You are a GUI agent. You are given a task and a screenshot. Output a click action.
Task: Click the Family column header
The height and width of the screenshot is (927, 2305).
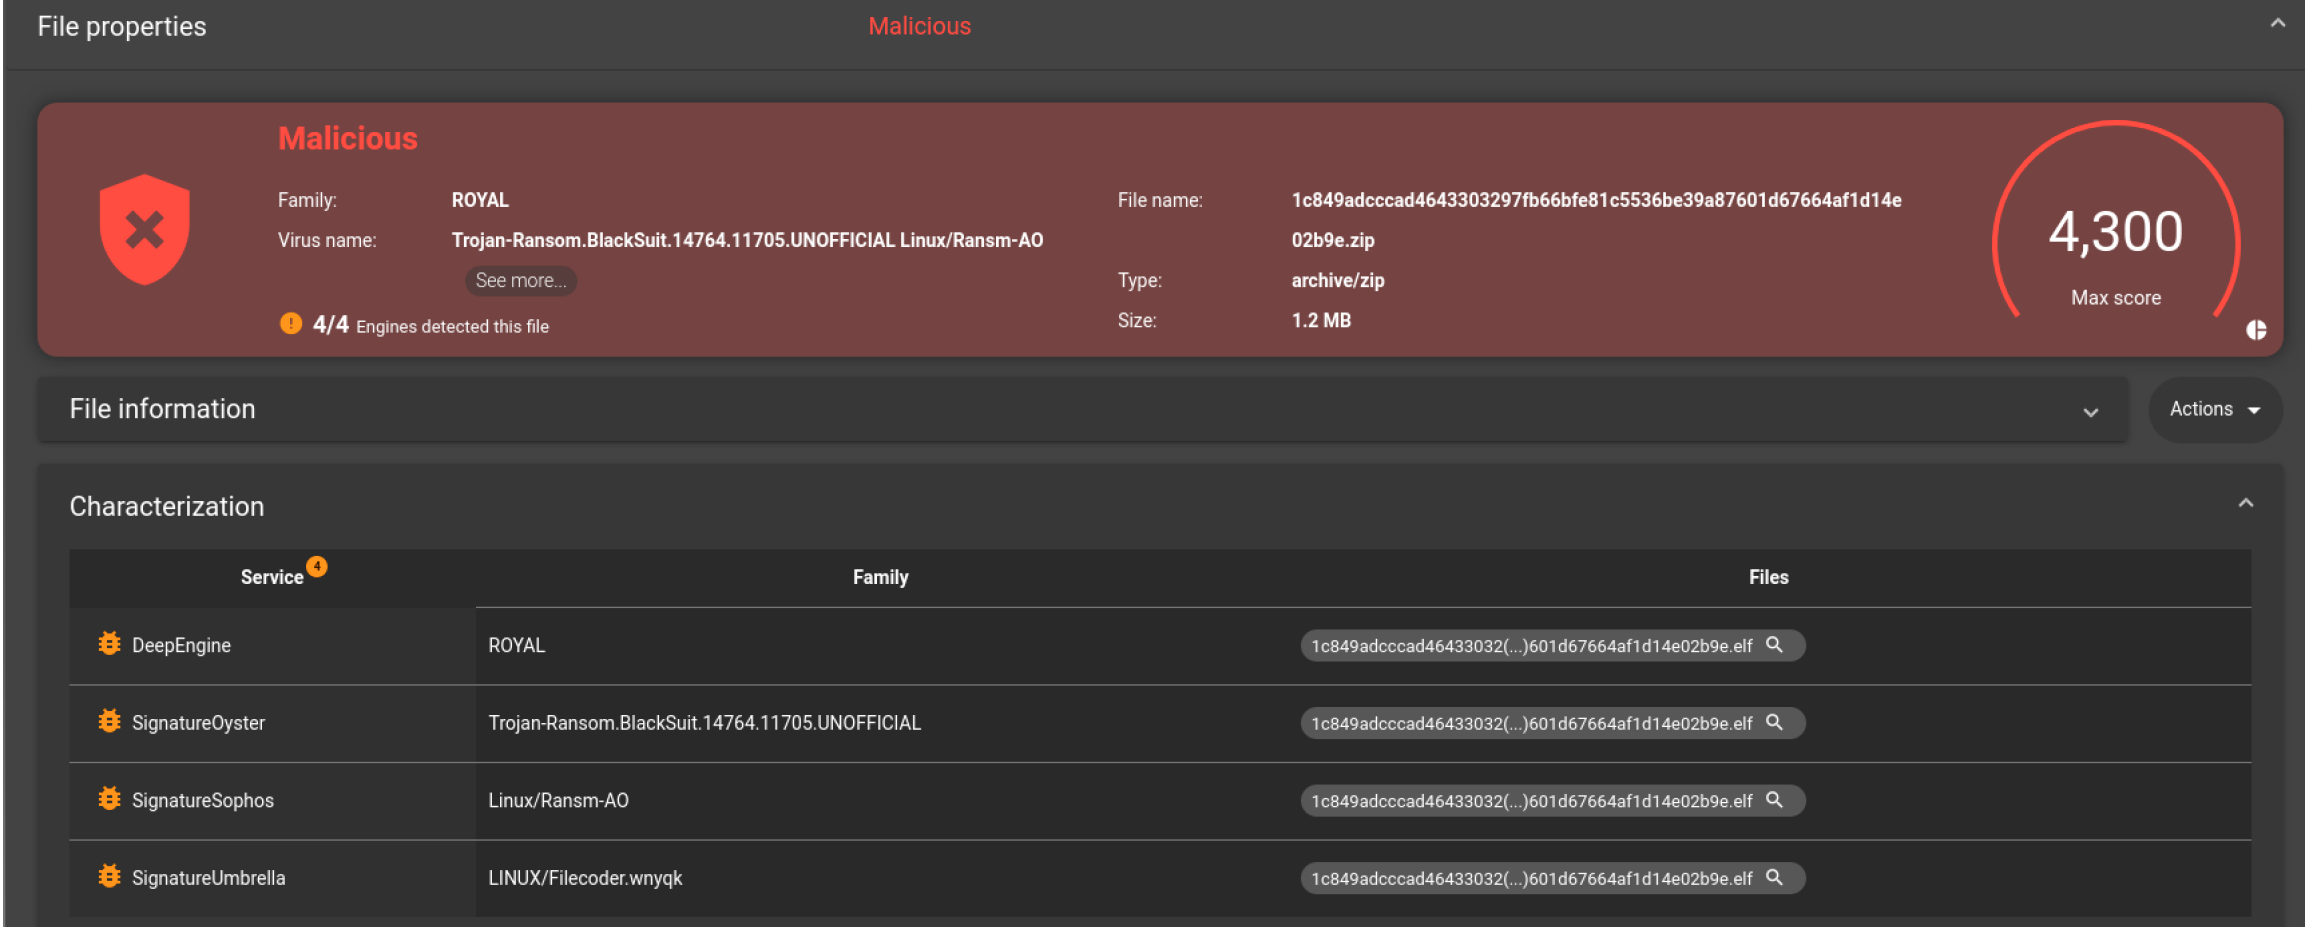(x=880, y=577)
